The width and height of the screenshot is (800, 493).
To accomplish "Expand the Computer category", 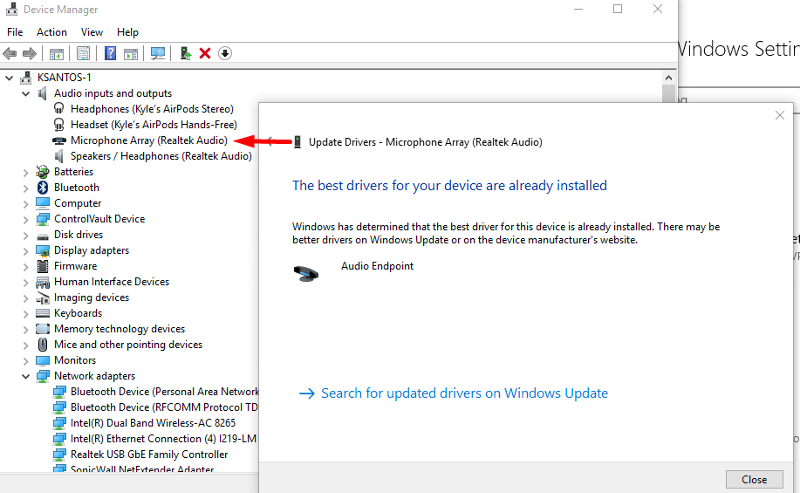I will pyautogui.click(x=26, y=204).
